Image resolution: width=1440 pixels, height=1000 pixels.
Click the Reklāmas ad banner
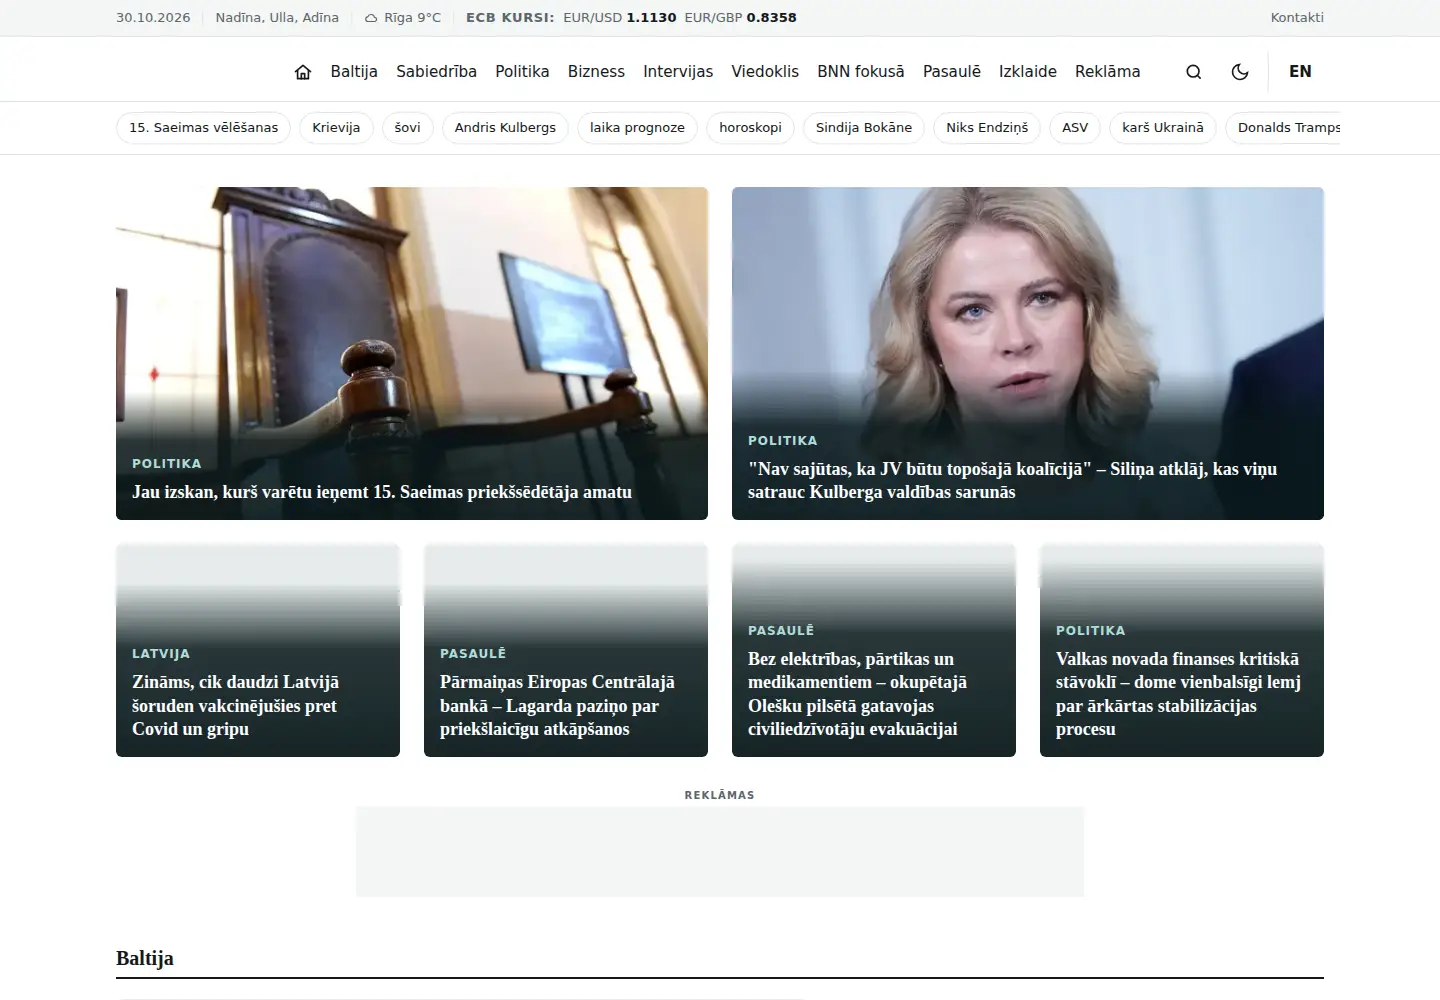720,851
